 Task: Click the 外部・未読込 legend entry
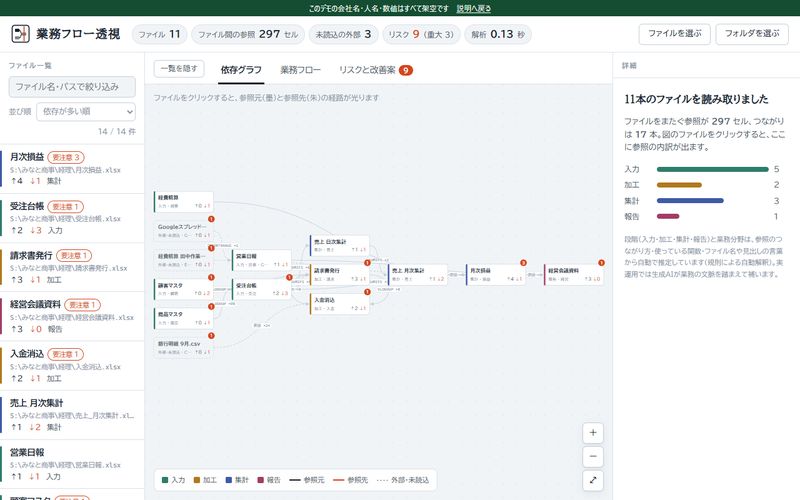point(403,480)
